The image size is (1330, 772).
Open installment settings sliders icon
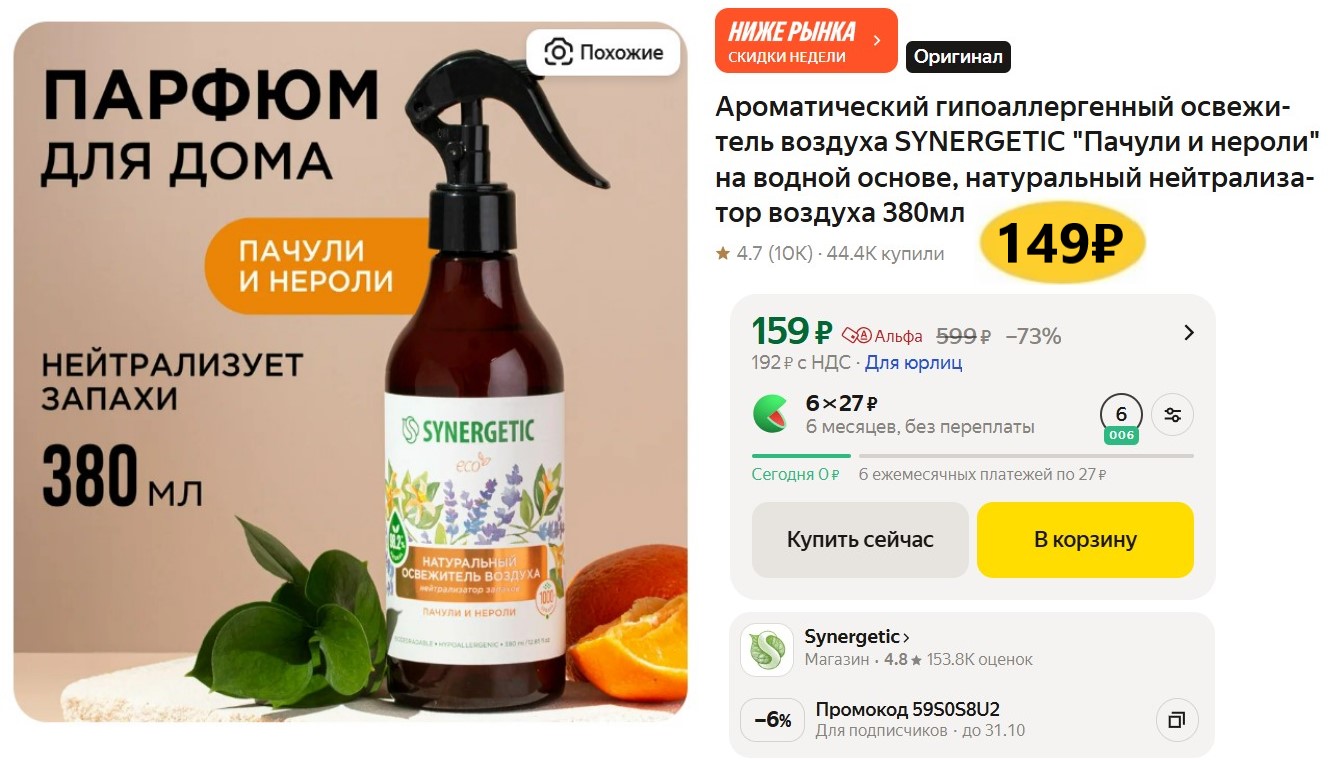(1173, 415)
